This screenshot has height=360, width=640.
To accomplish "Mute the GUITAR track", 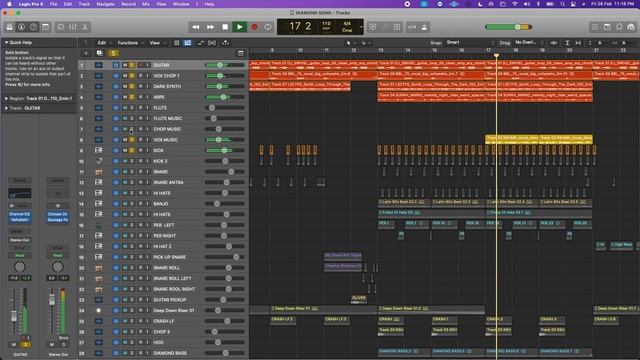I will (x=125, y=65).
